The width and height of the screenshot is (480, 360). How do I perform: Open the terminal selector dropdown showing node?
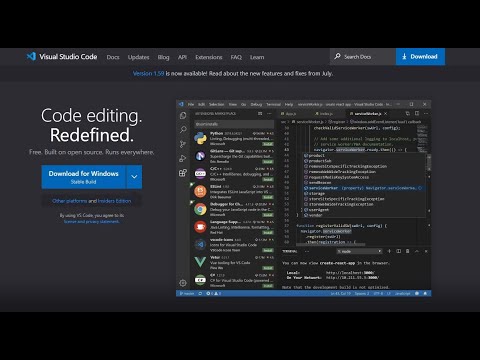(x=359, y=251)
